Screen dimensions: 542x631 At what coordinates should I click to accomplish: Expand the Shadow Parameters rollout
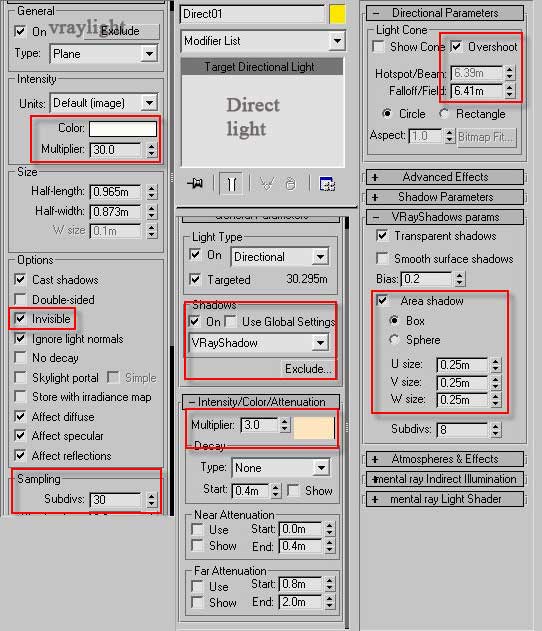coord(445,197)
